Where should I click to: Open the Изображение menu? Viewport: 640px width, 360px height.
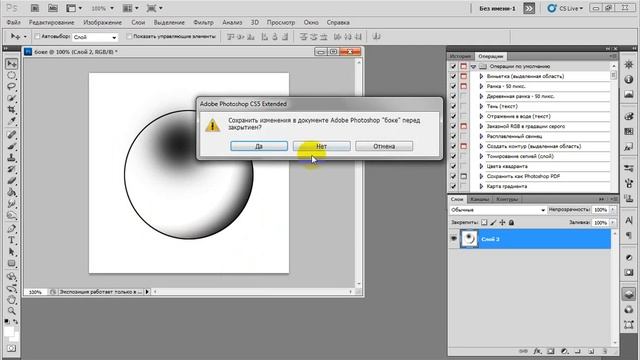pyautogui.click(x=102, y=22)
